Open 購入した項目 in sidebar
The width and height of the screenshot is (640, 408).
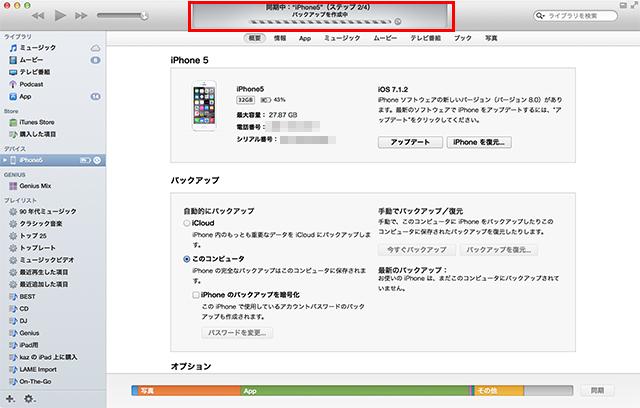click(33, 134)
